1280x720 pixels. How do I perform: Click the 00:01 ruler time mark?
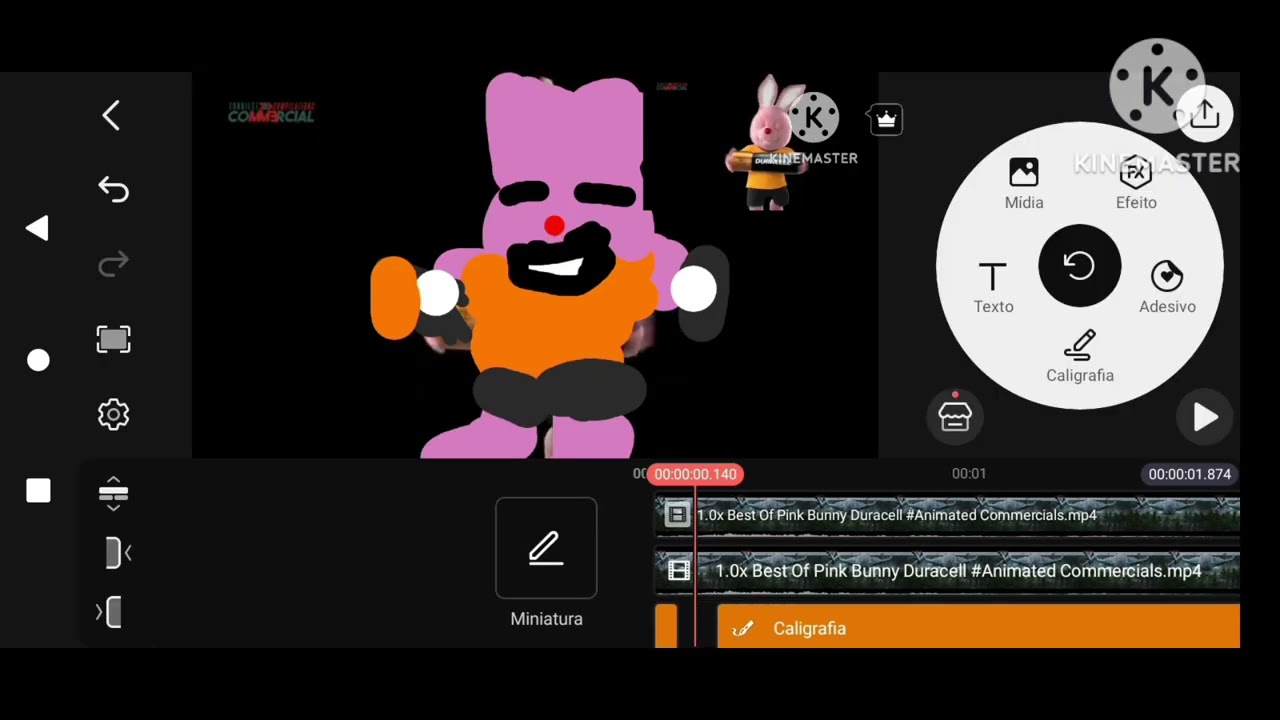coord(969,474)
